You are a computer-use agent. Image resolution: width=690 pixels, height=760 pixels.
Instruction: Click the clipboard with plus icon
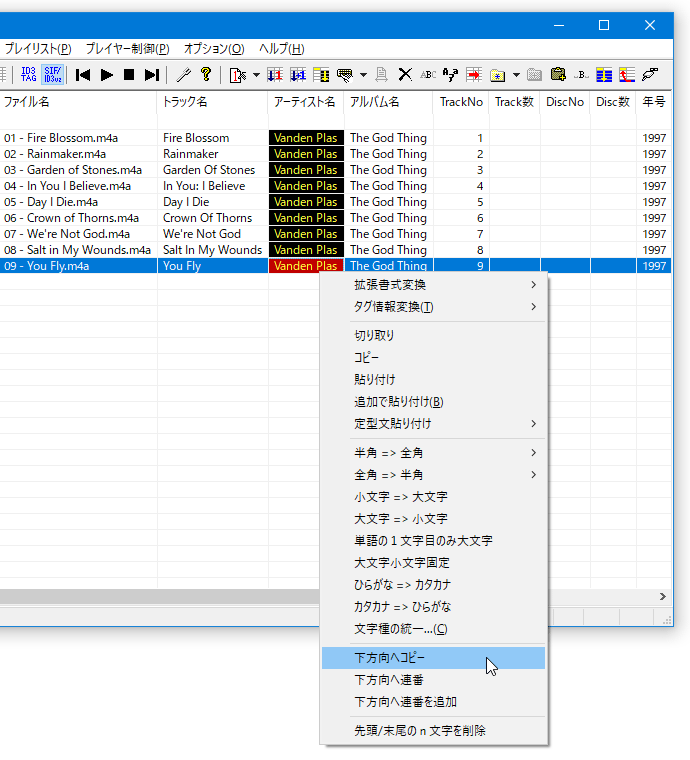point(558,75)
